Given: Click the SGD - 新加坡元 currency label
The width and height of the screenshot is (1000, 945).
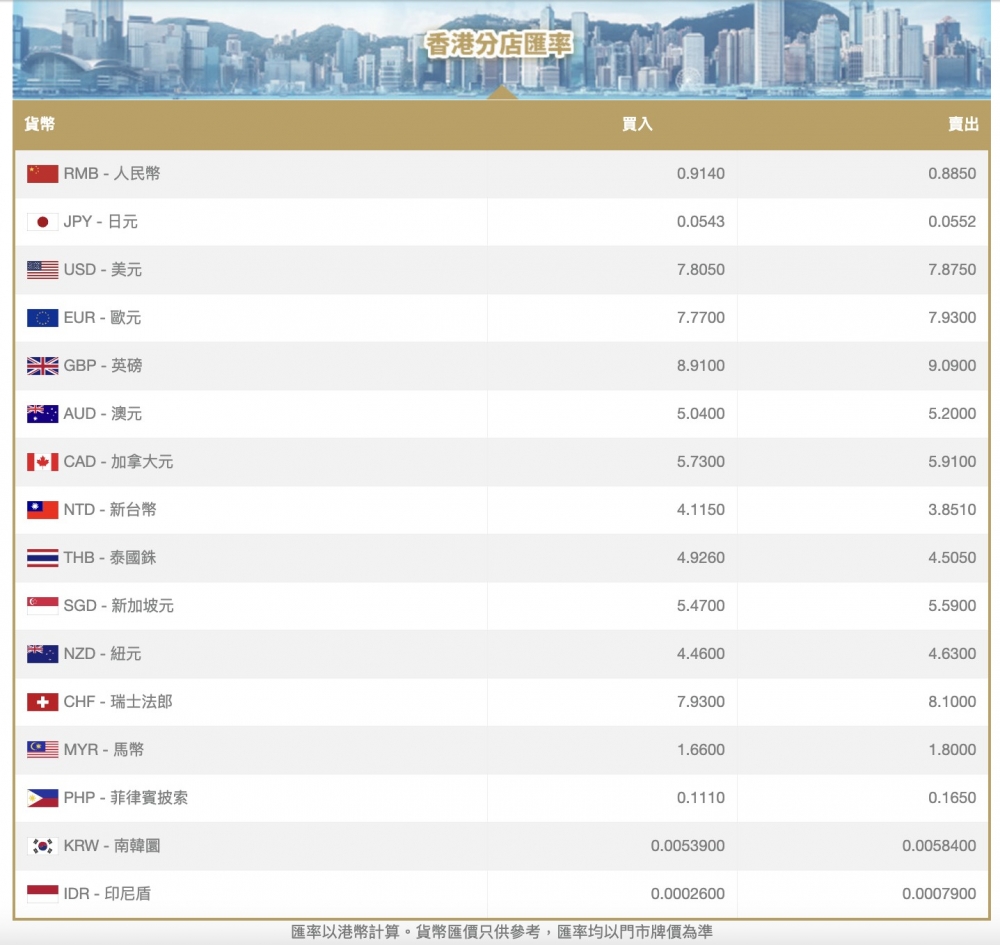Looking at the screenshot, I should pos(118,606).
